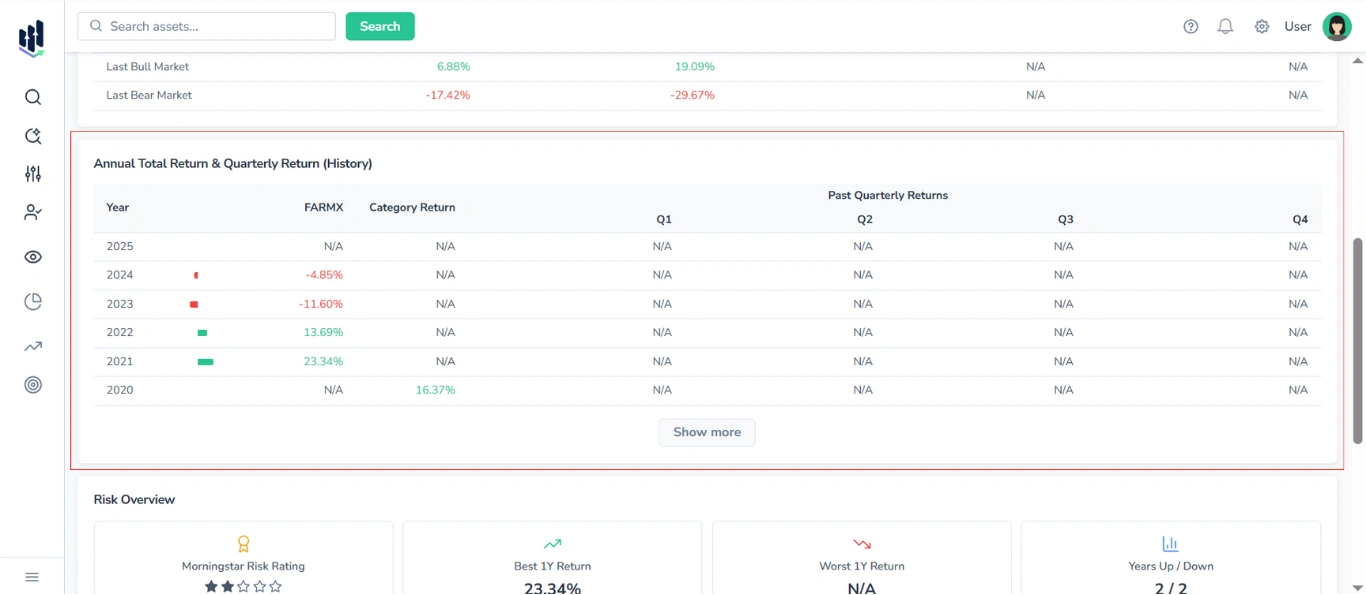Open the filters sliders icon in sidebar
The width and height of the screenshot is (1366, 595).
(32, 173)
